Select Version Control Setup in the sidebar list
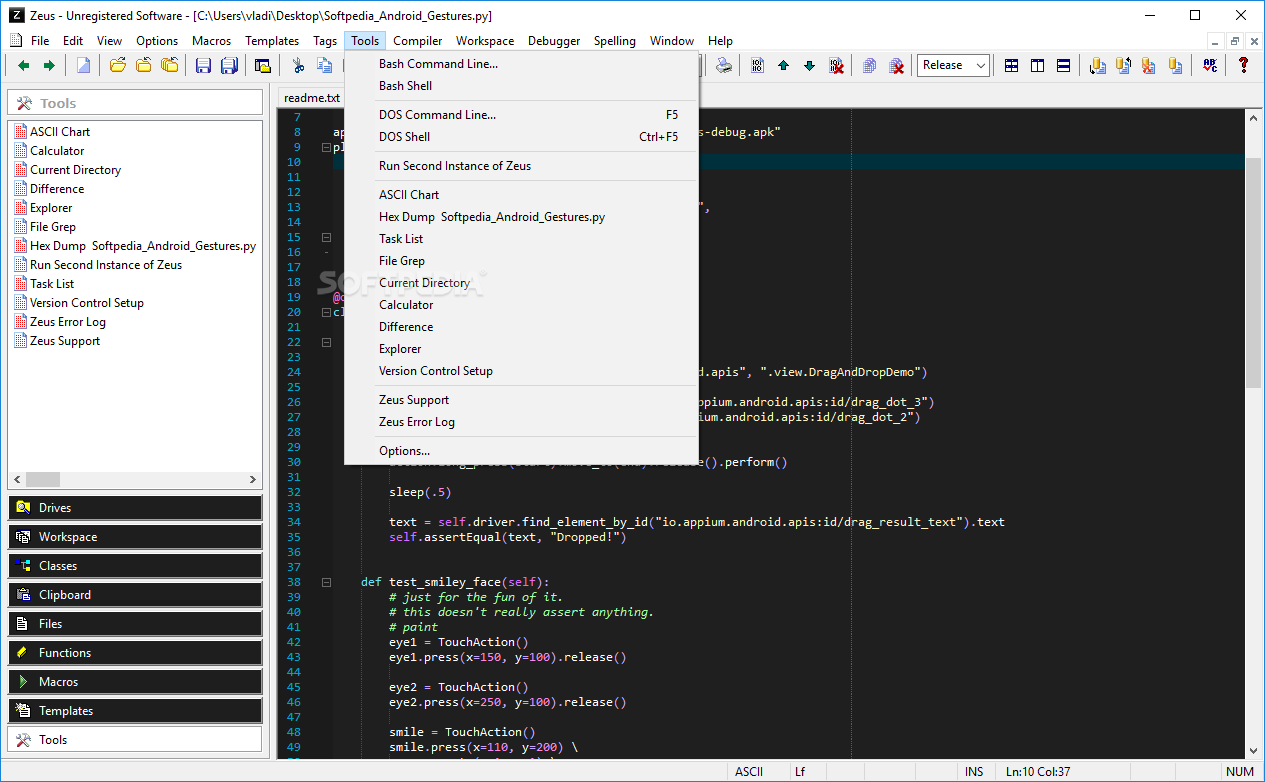This screenshot has width=1265, height=782. (x=87, y=303)
